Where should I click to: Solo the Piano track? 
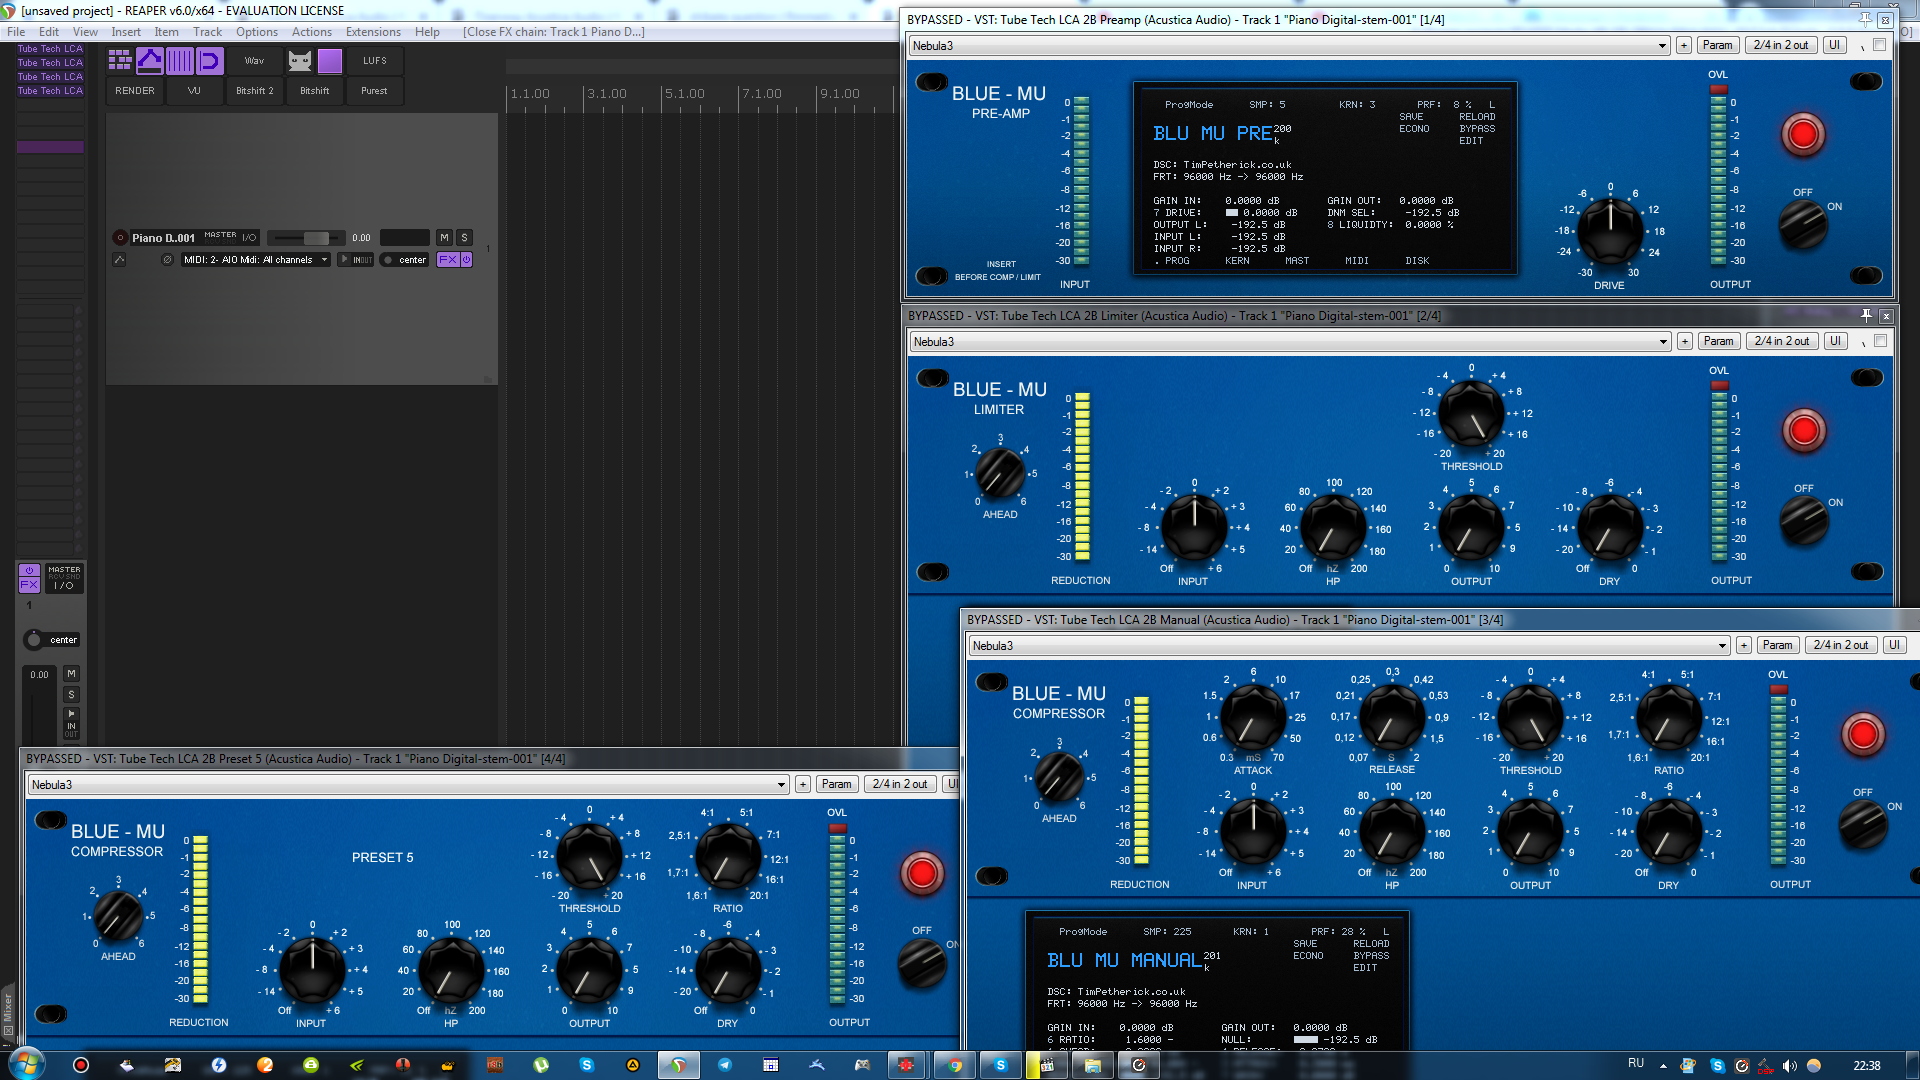point(464,238)
